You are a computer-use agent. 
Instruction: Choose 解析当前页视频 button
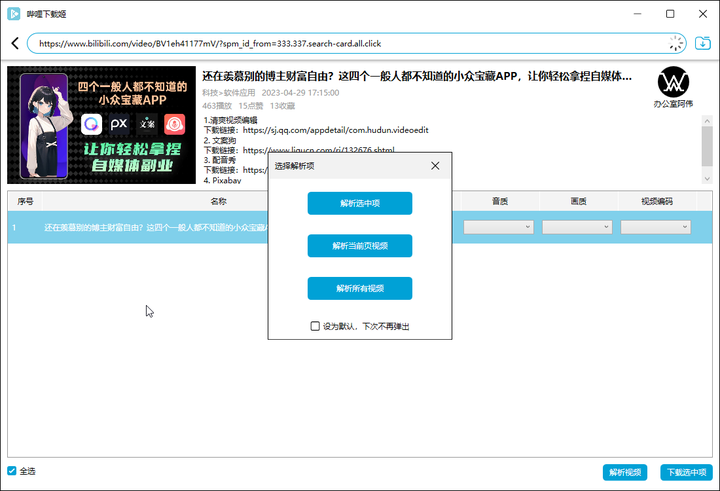click(x=360, y=246)
